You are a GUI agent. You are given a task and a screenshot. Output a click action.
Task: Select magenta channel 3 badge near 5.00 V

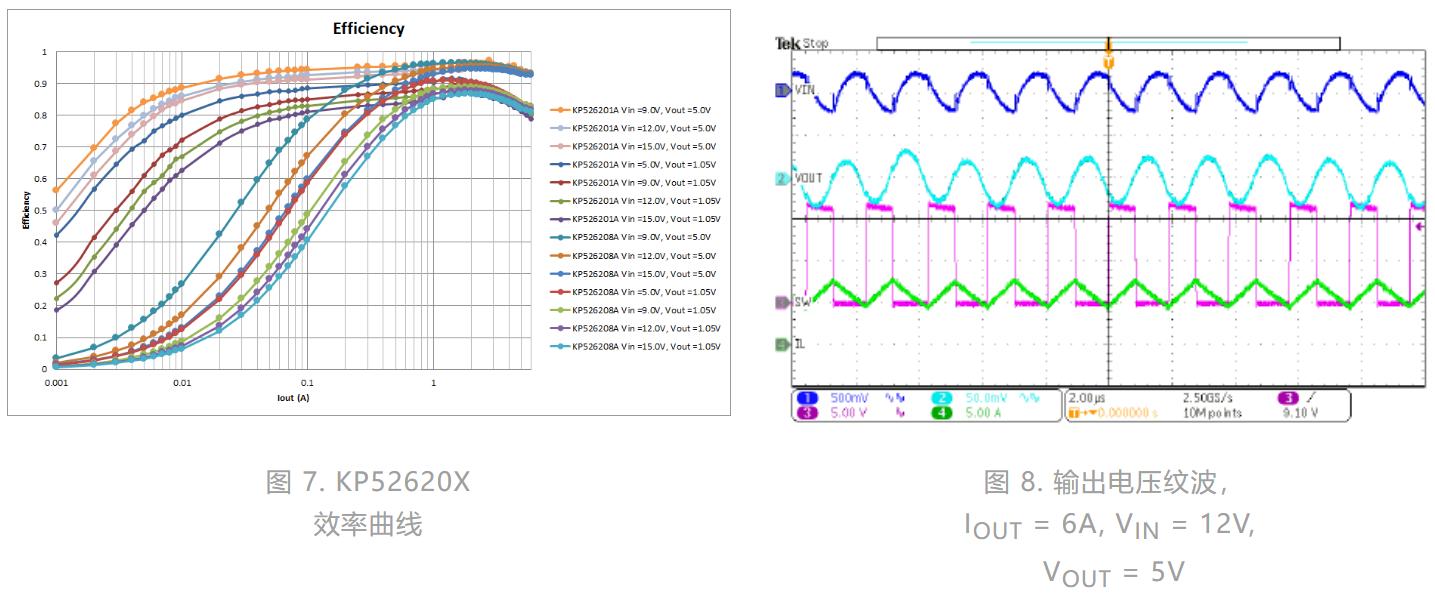click(x=808, y=412)
